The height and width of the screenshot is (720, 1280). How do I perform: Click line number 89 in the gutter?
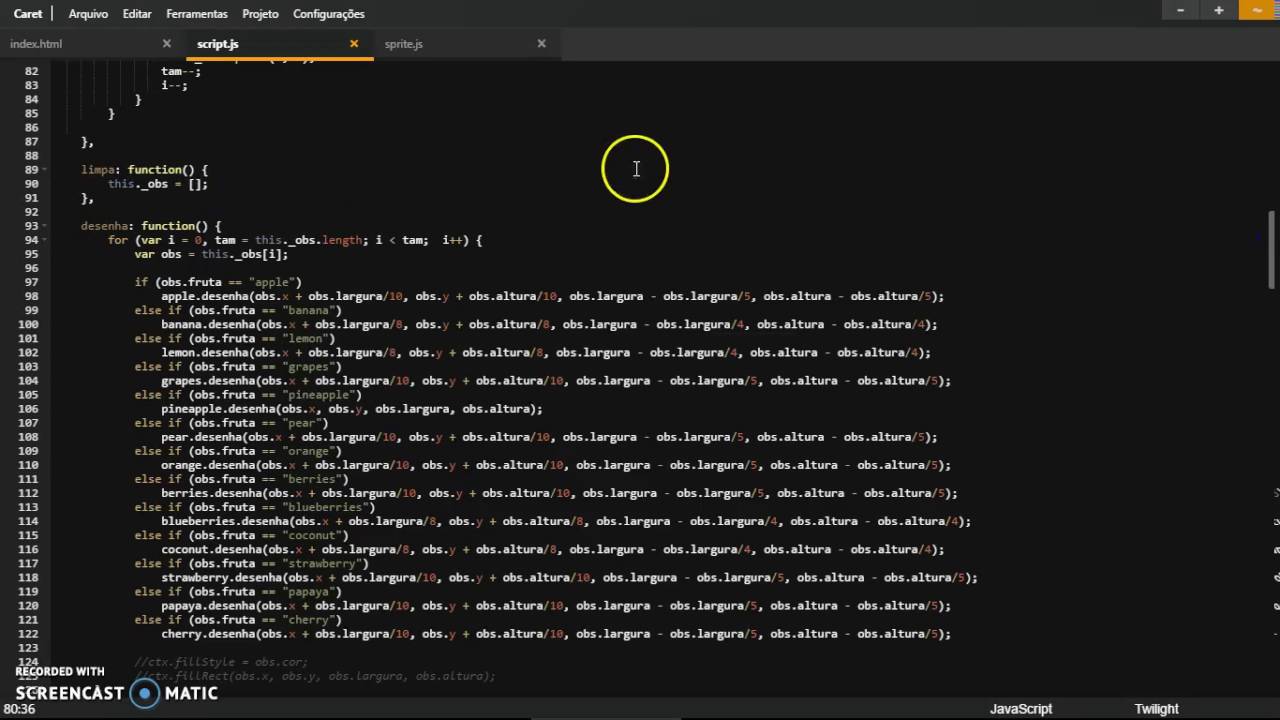pos(31,170)
